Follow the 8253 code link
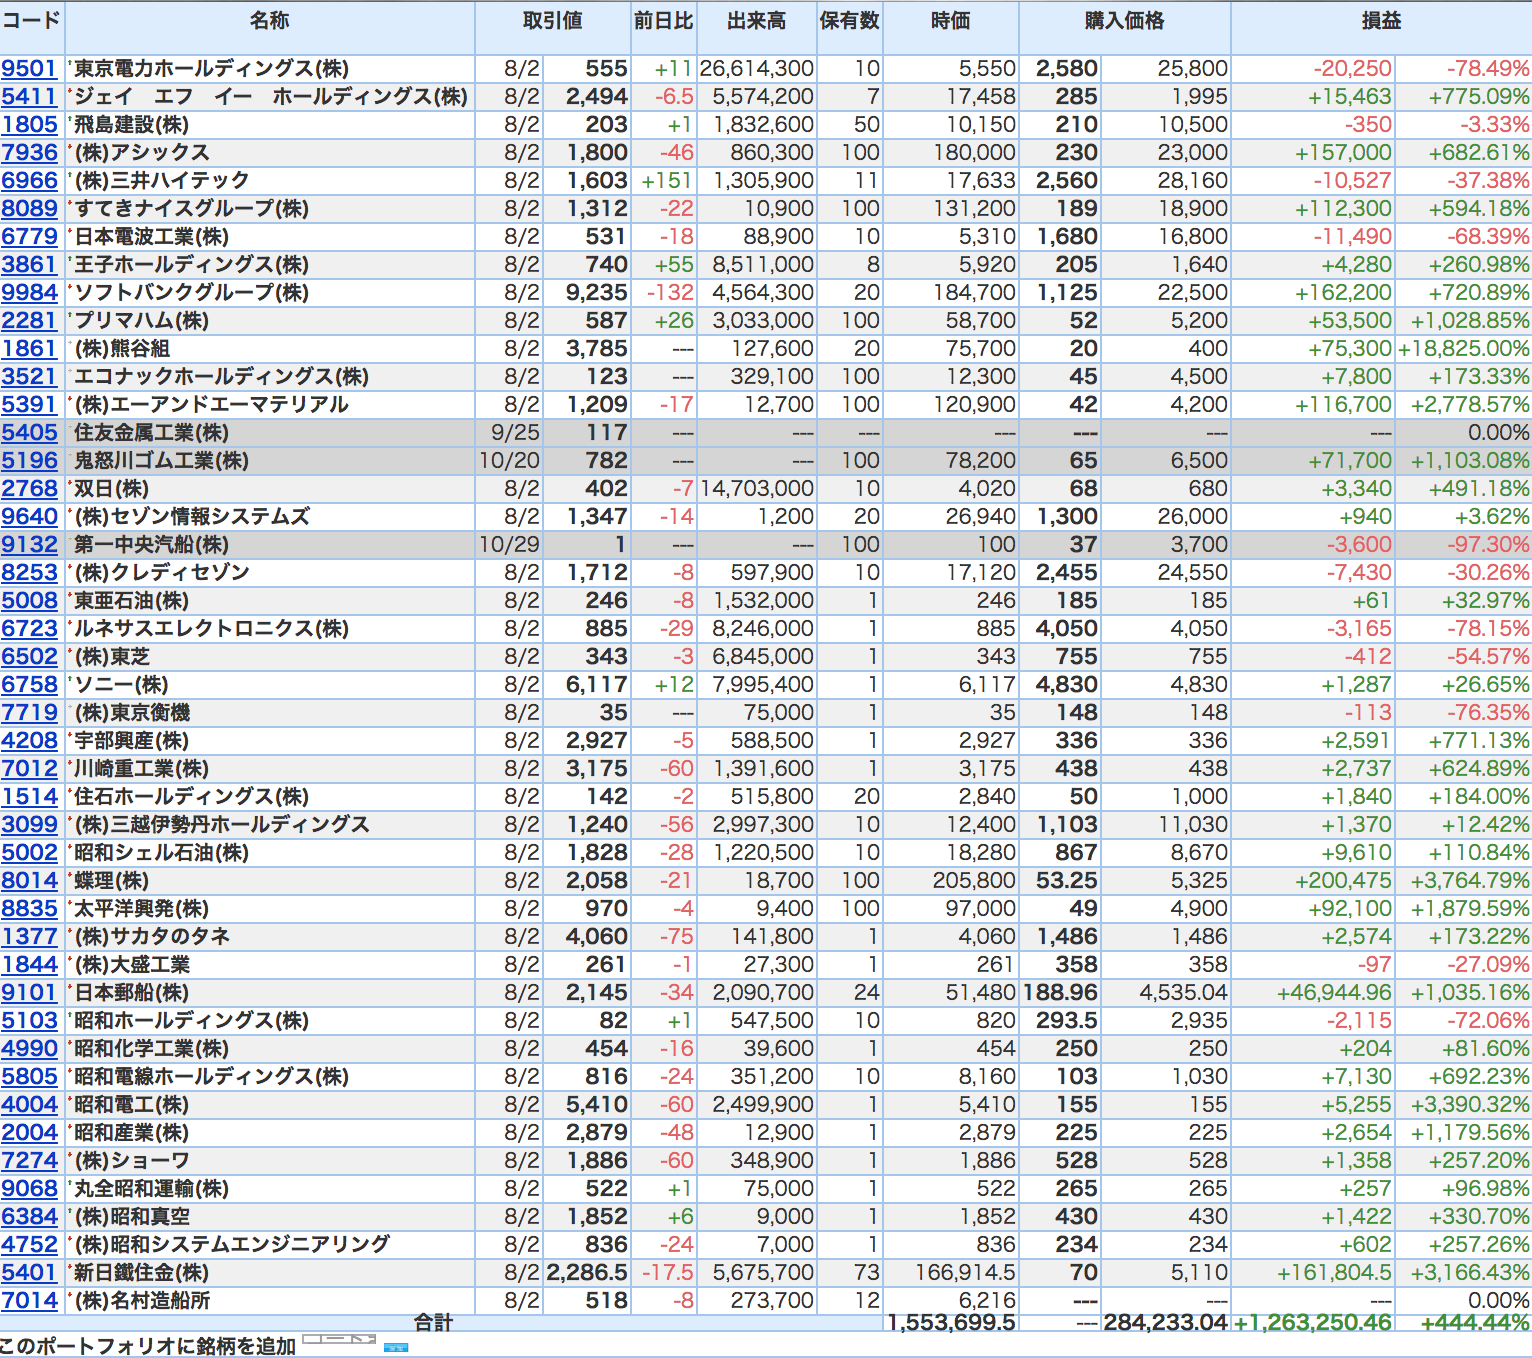Viewport: 1532px width, 1358px height. (x=29, y=572)
